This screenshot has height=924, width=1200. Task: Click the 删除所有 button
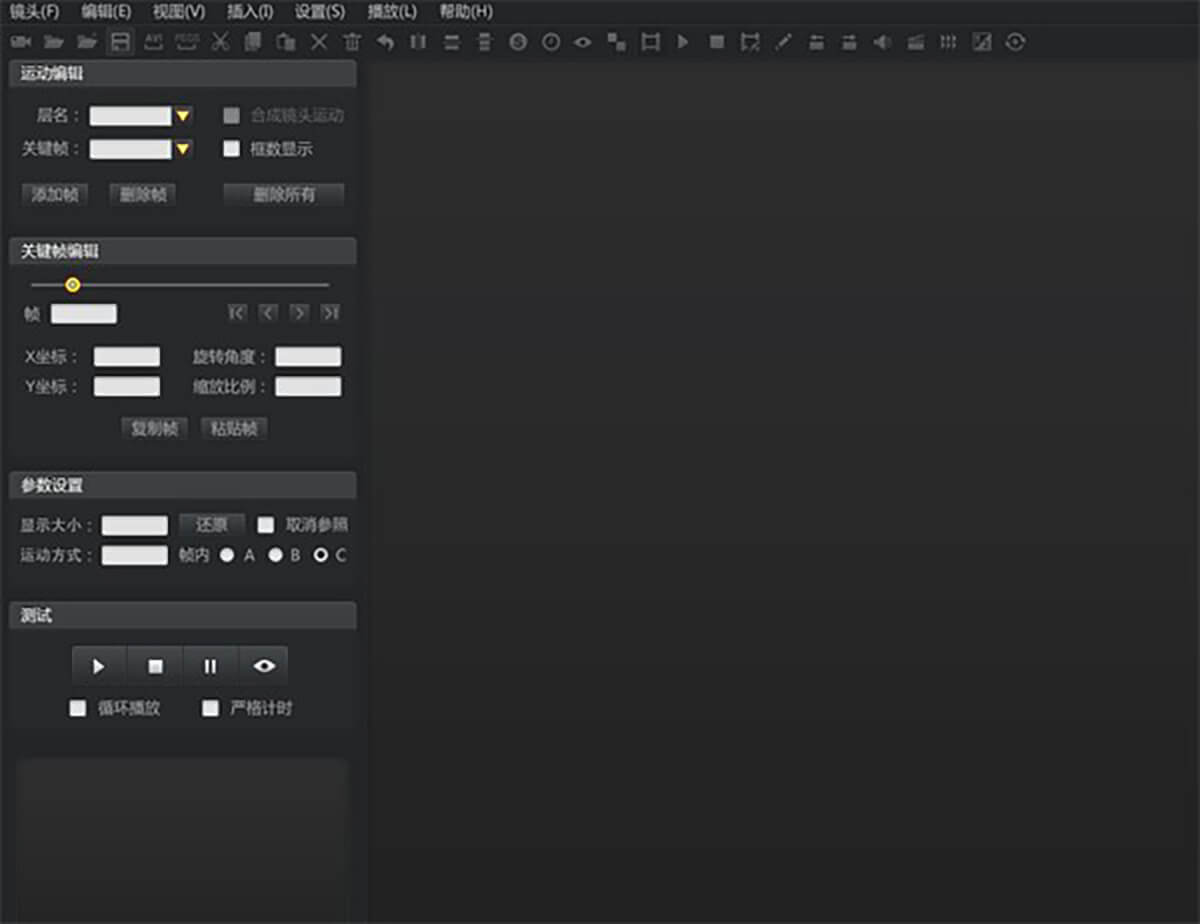click(284, 195)
